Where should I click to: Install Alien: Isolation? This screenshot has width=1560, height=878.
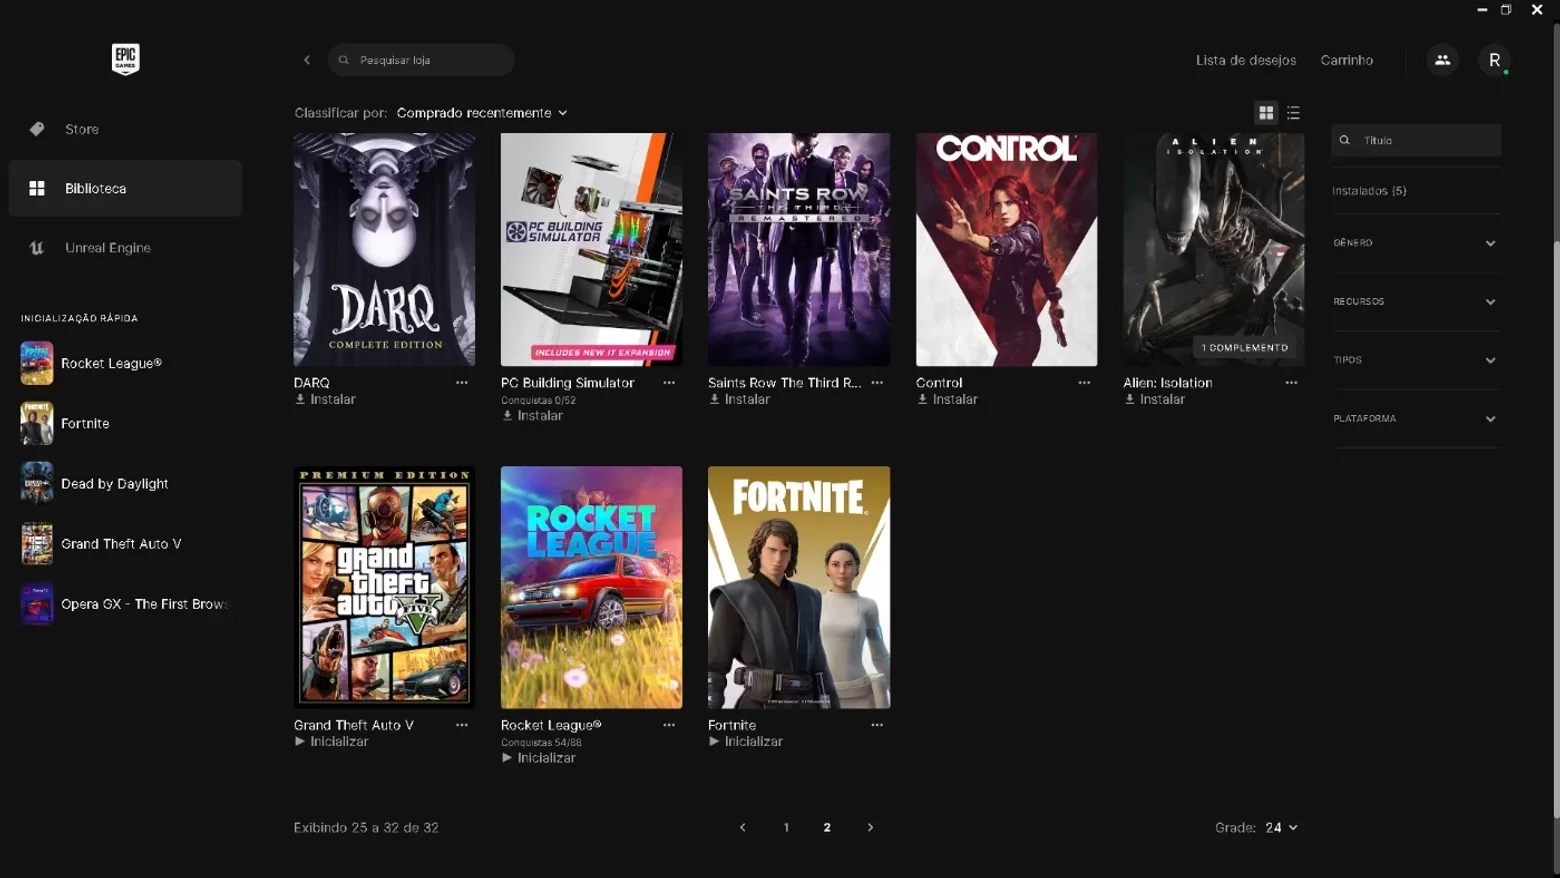point(1154,399)
